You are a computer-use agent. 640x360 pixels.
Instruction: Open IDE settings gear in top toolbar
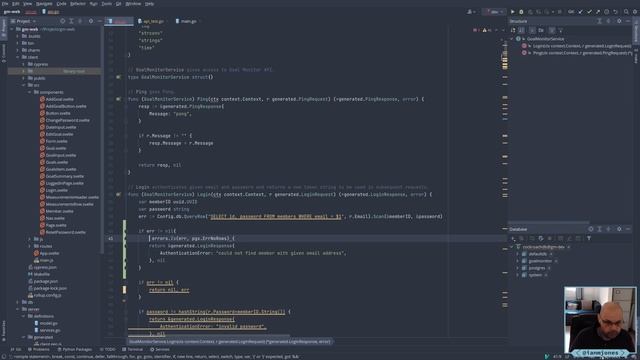tap(635, 12)
